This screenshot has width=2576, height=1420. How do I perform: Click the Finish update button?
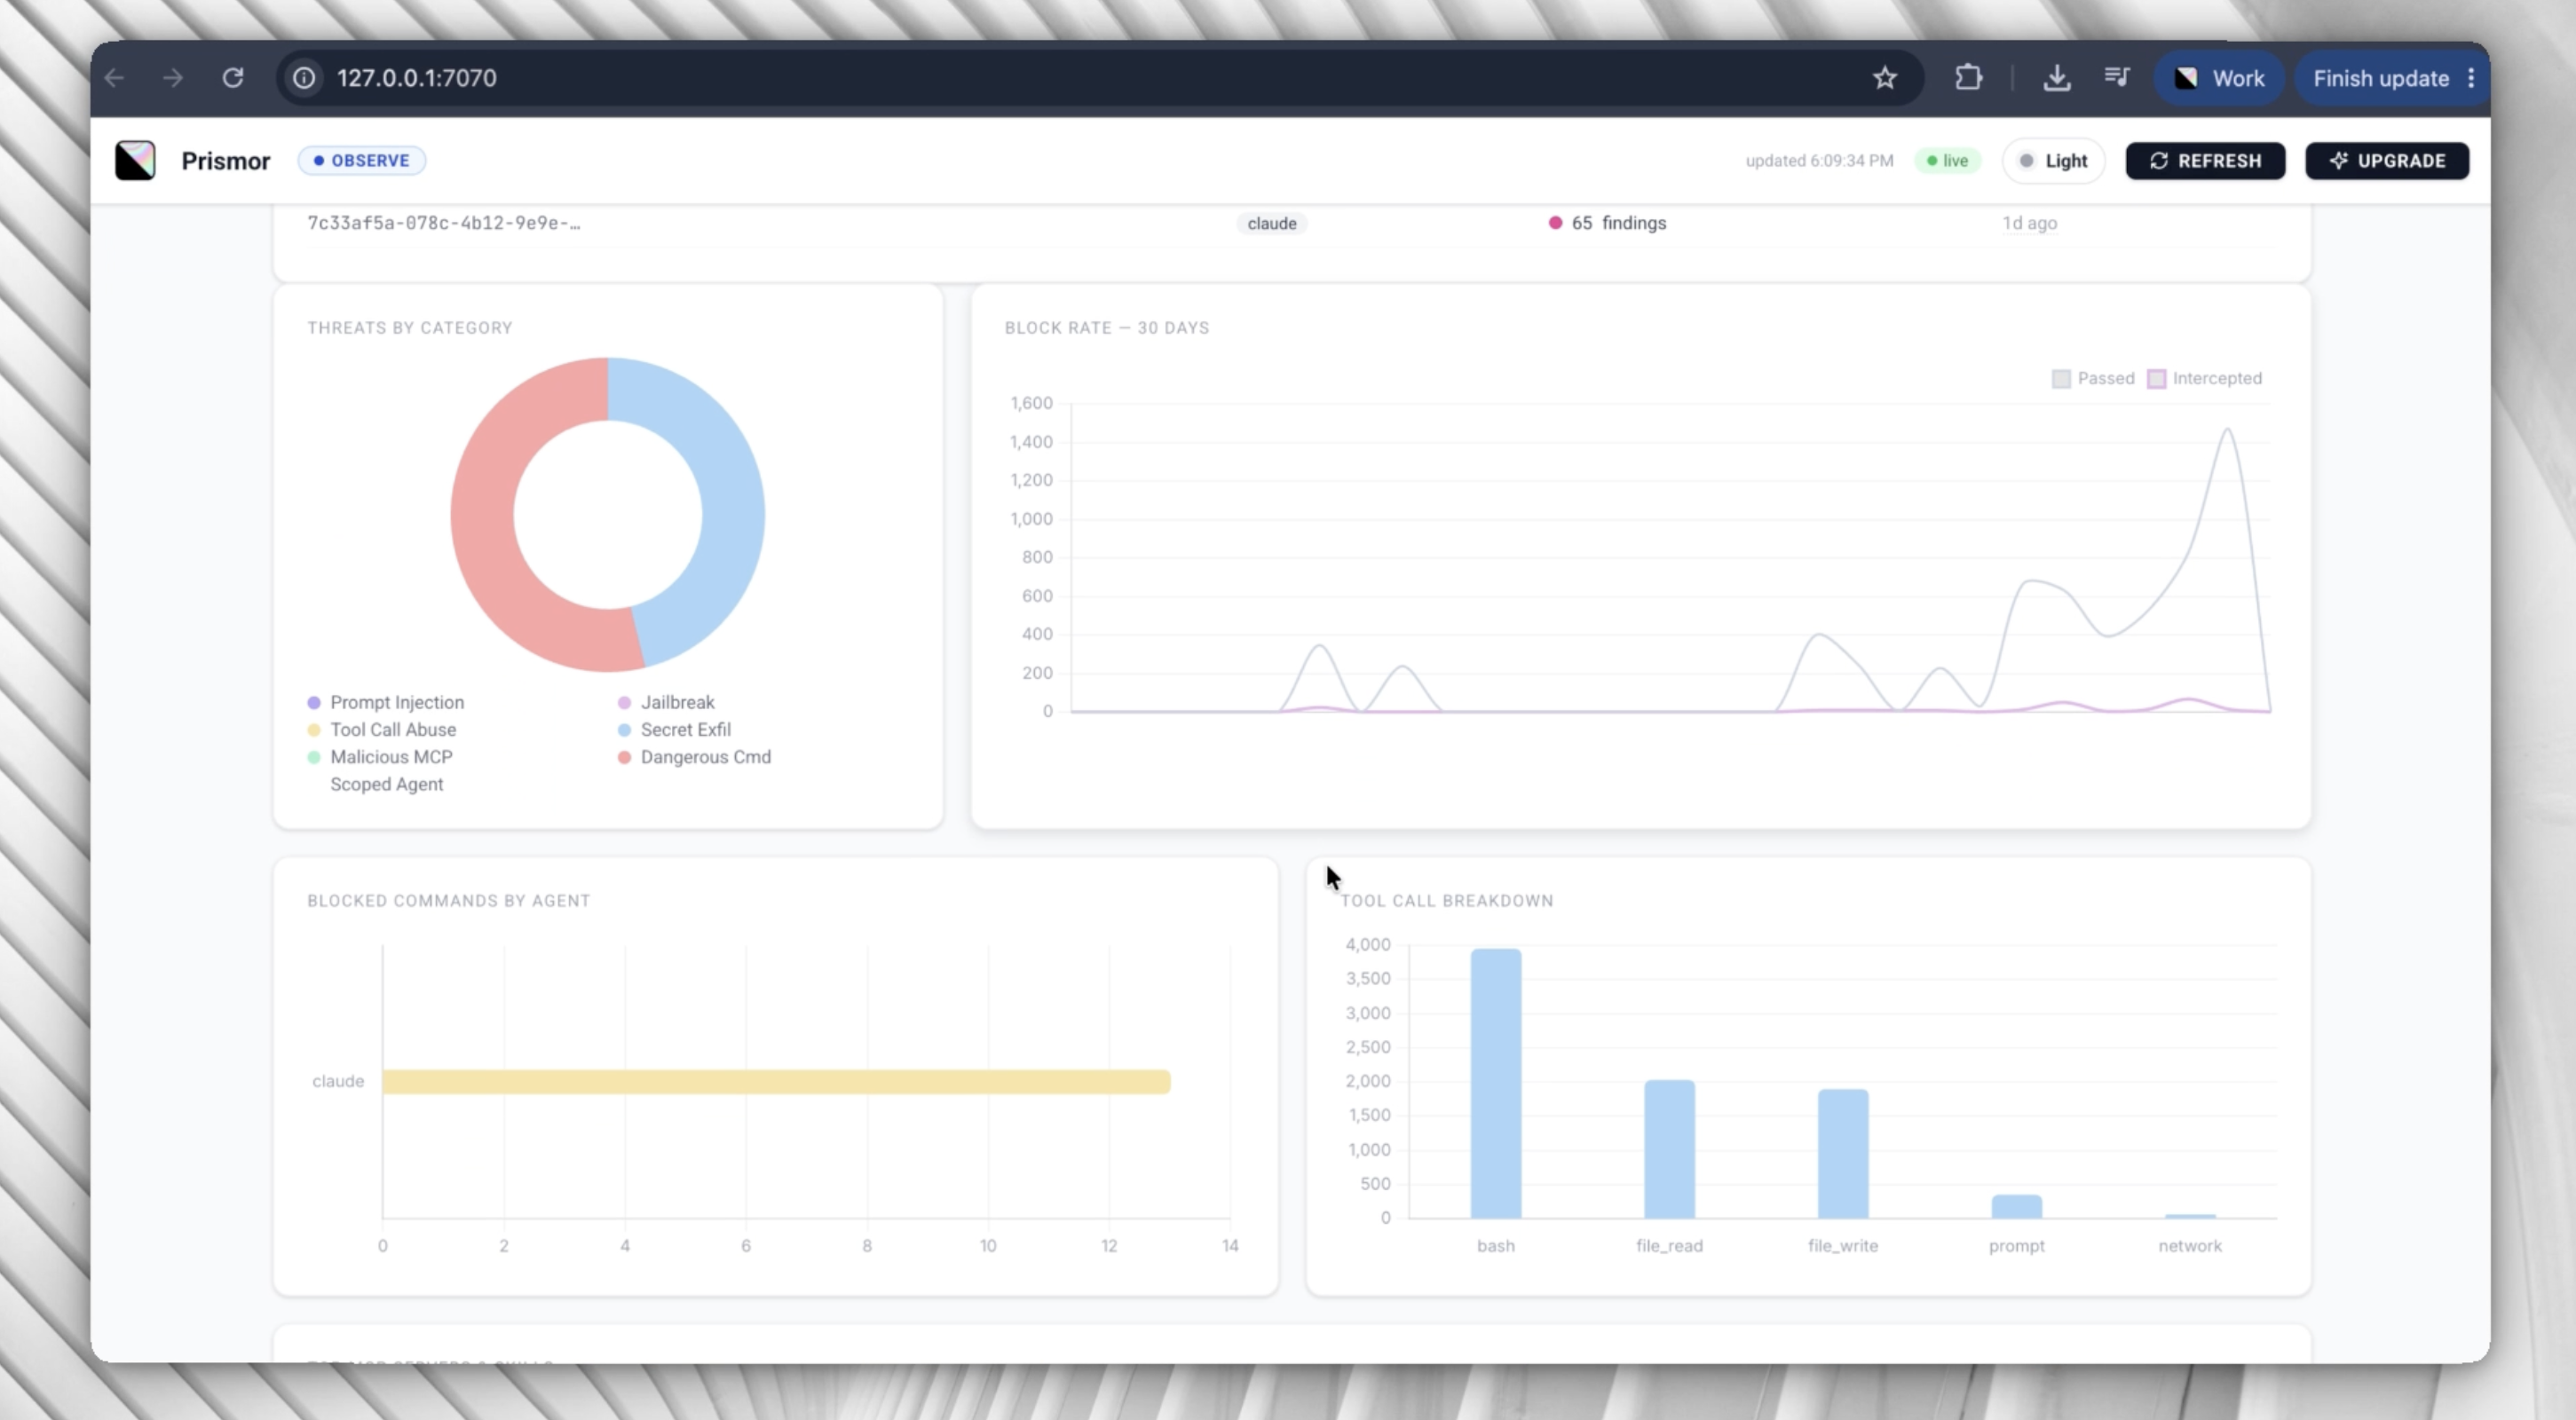tap(2380, 78)
